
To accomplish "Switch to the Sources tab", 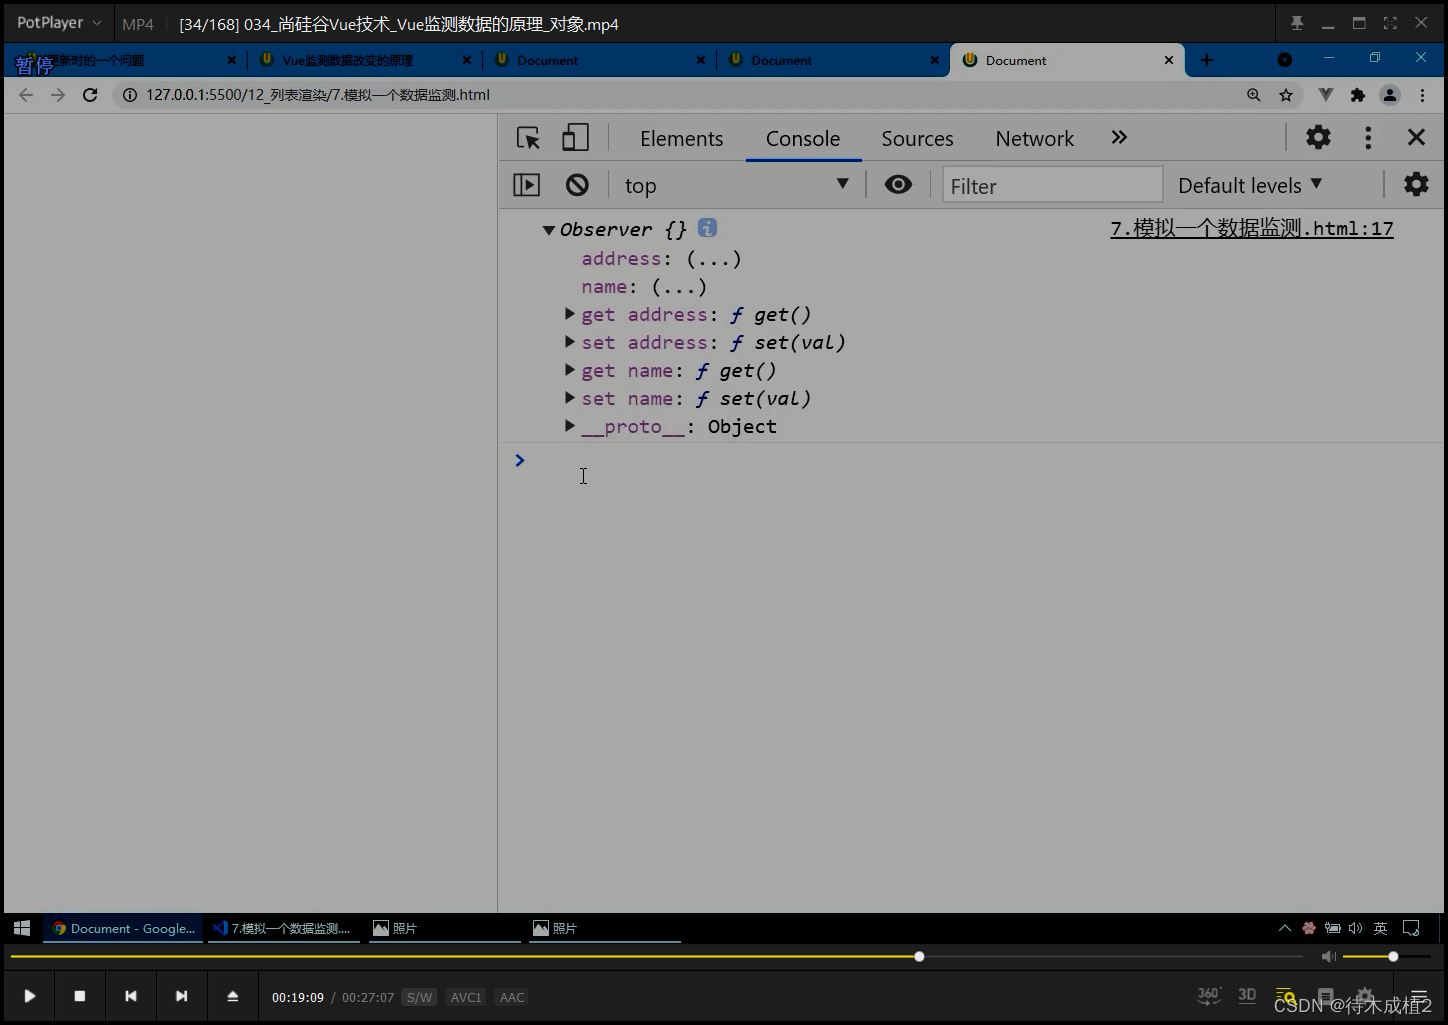I will coord(917,139).
